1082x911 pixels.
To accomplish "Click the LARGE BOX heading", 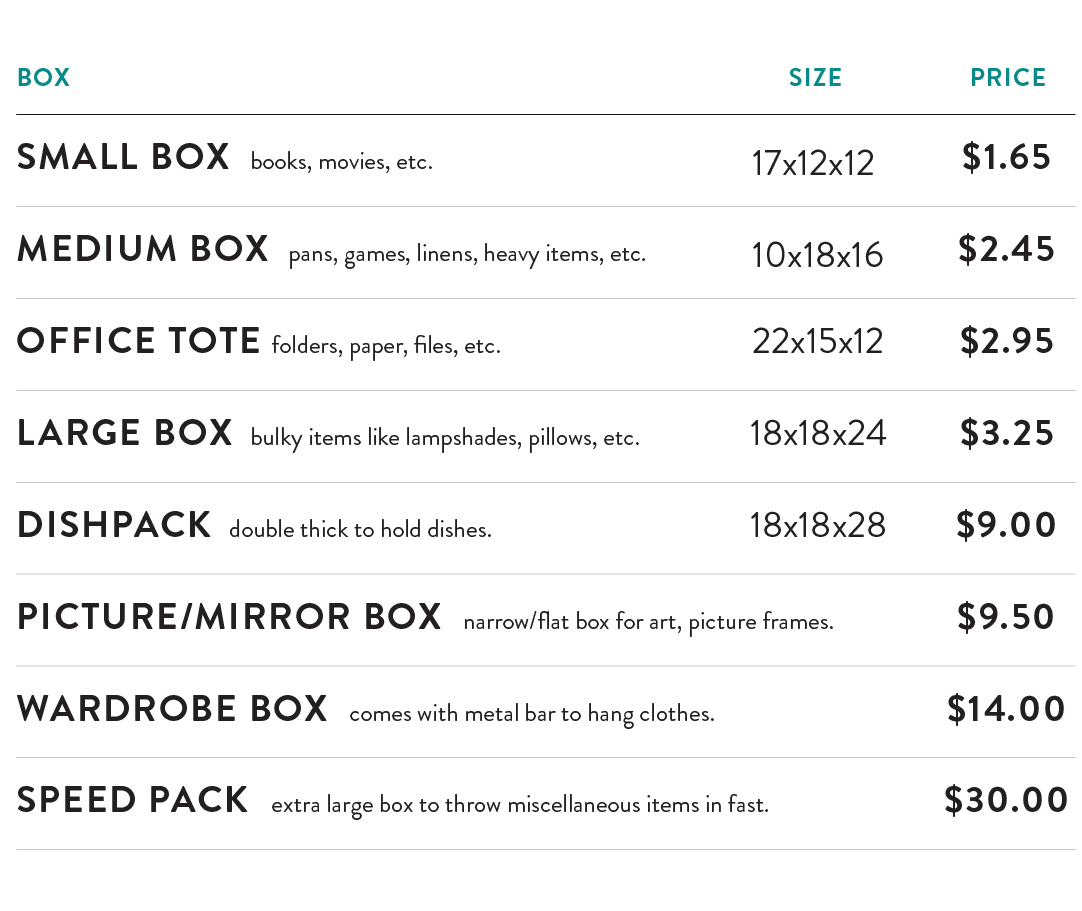I will 125,433.
